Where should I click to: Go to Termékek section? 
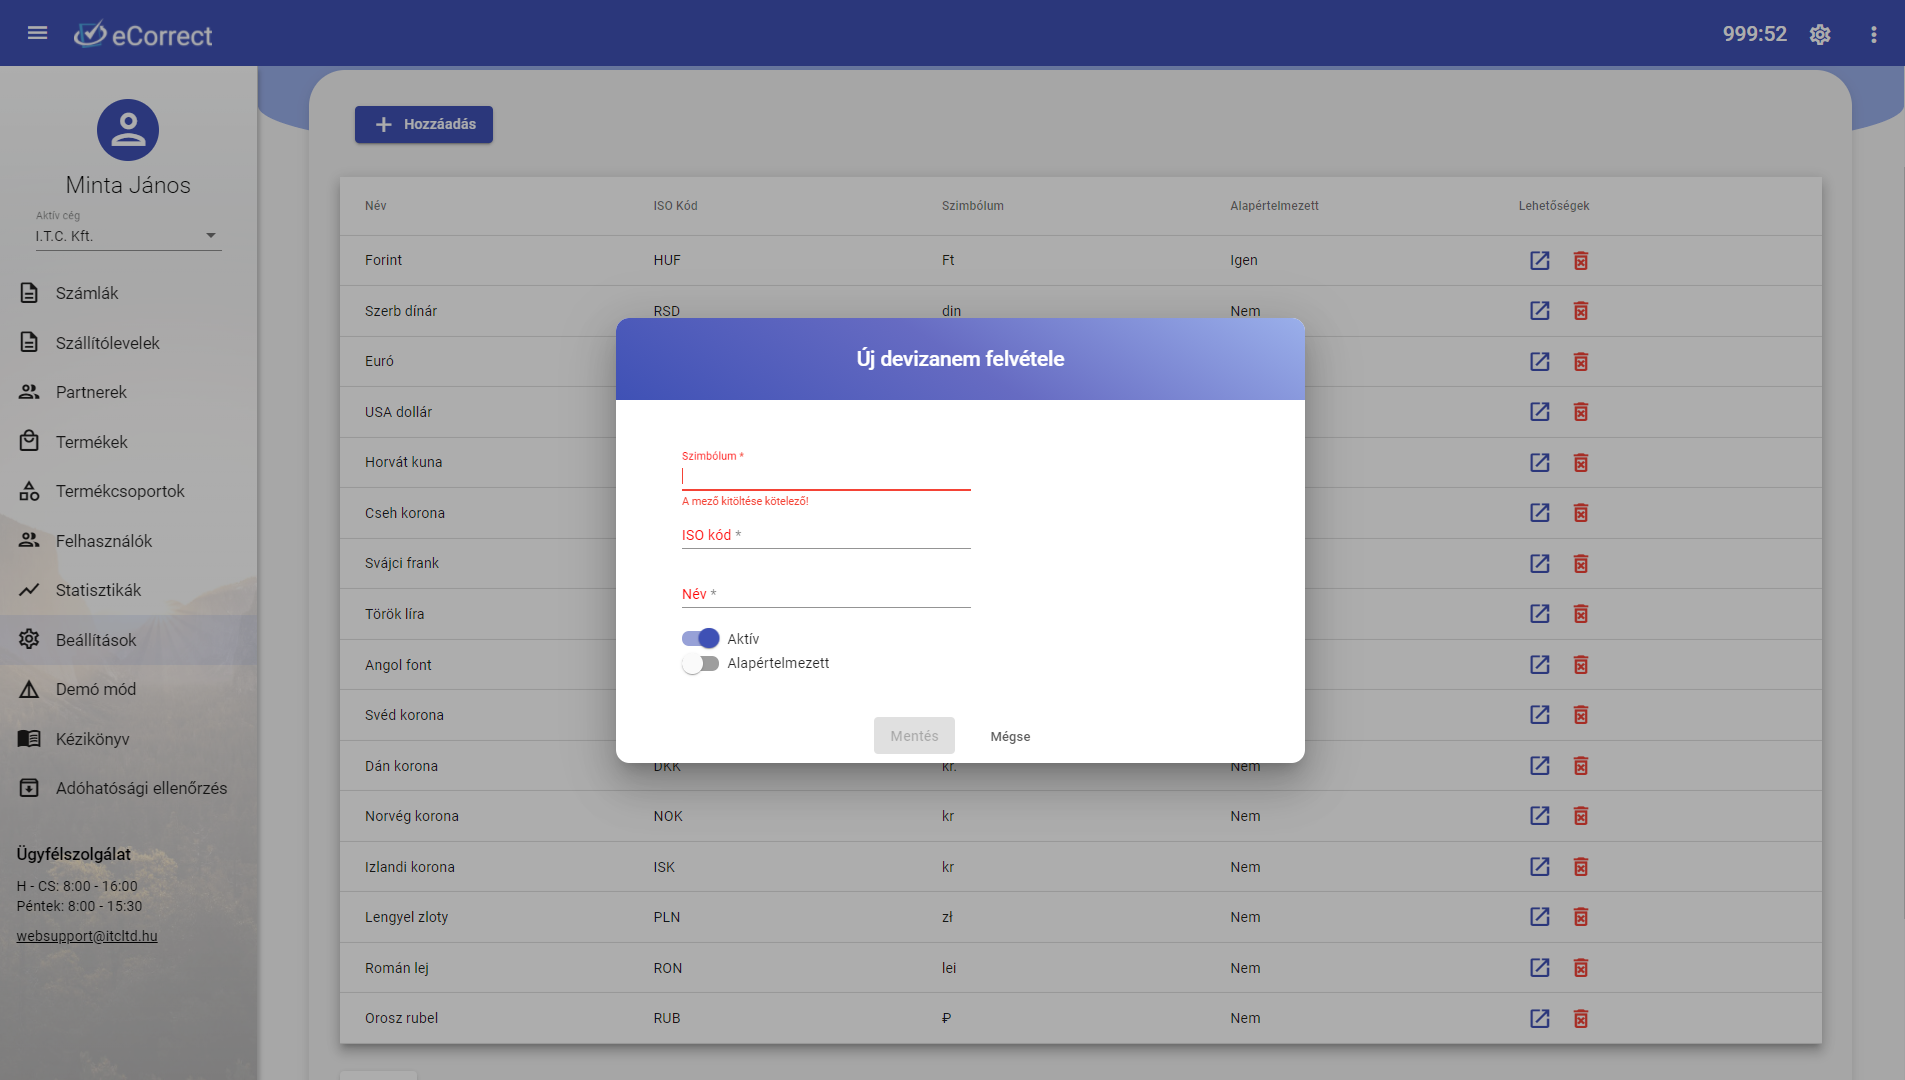(128, 442)
